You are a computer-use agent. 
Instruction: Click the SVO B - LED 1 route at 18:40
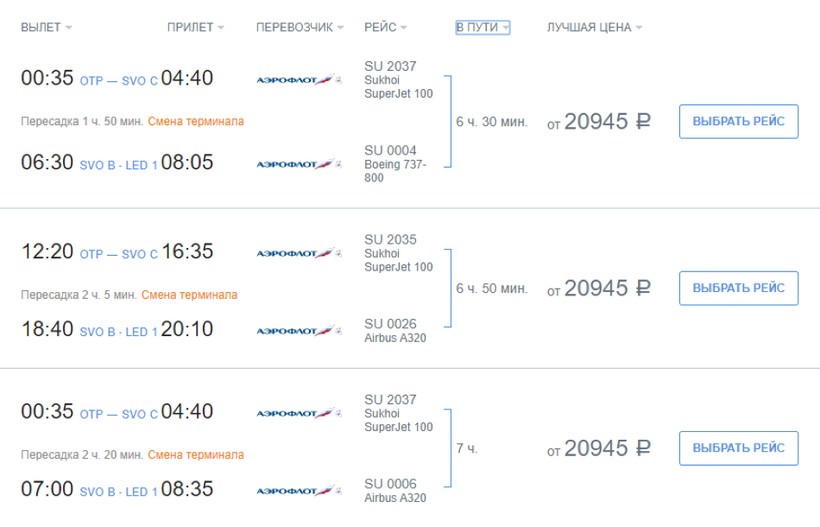tap(118, 332)
